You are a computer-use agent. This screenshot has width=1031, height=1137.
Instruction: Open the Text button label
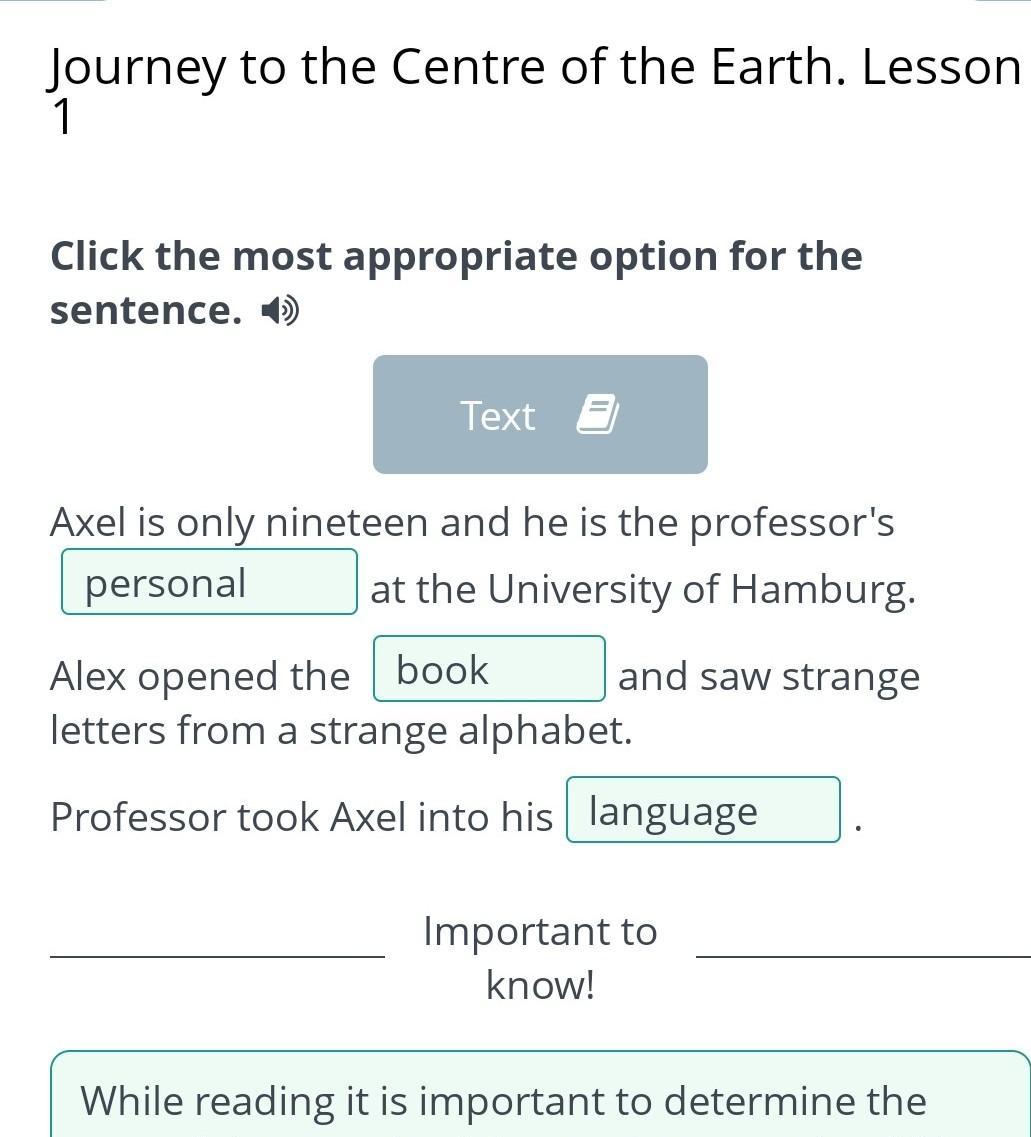coord(498,416)
